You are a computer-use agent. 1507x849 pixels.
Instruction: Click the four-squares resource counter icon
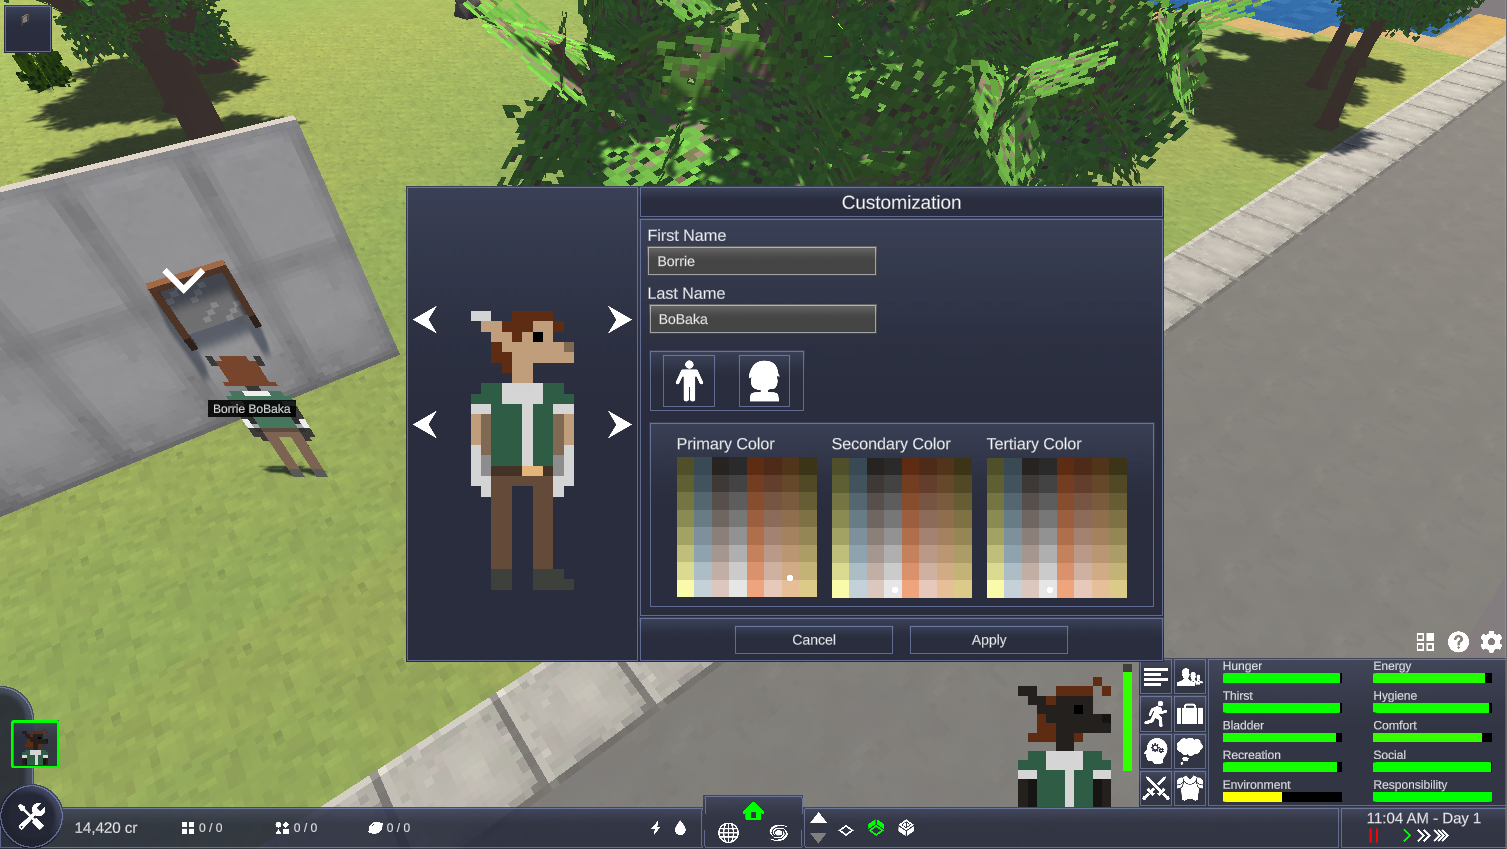pos(187,828)
